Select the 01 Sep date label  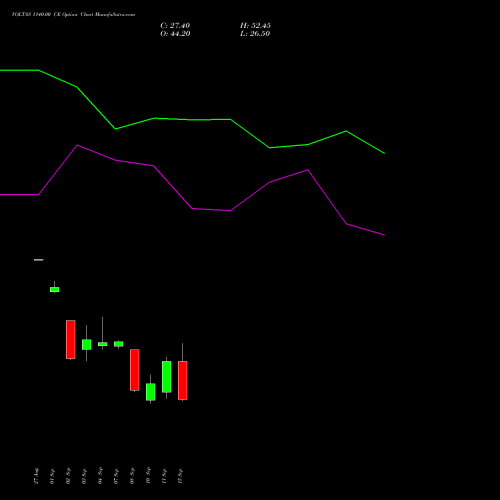click(52, 476)
